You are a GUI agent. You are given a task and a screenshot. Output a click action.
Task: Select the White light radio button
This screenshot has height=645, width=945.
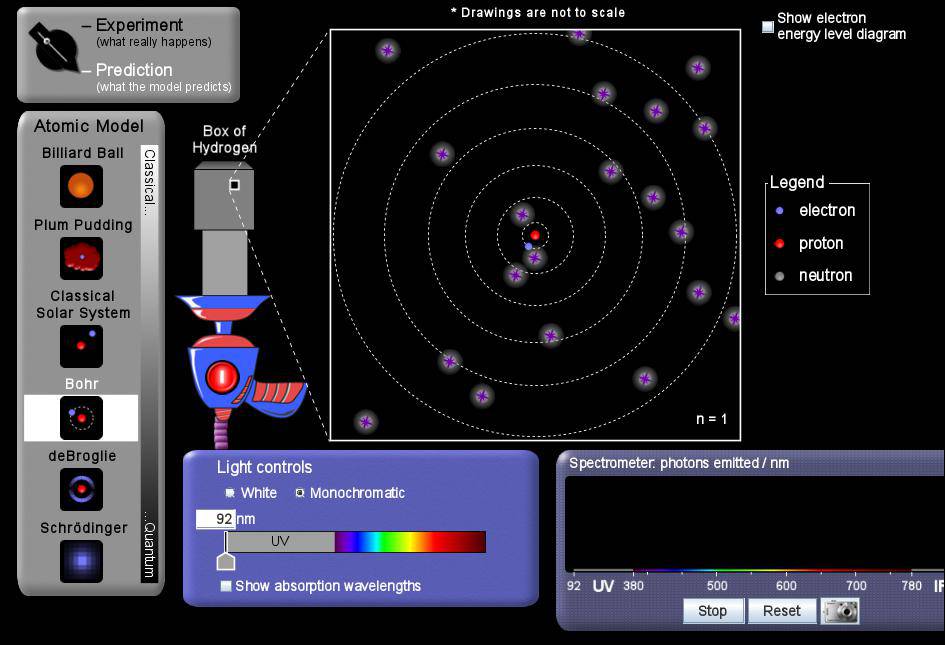[x=230, y=493]
